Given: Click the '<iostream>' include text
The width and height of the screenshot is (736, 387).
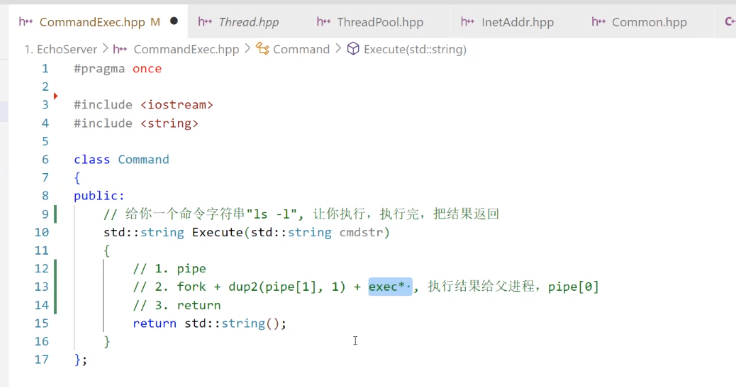Looking at the screenshot, I should click(176, 105).
